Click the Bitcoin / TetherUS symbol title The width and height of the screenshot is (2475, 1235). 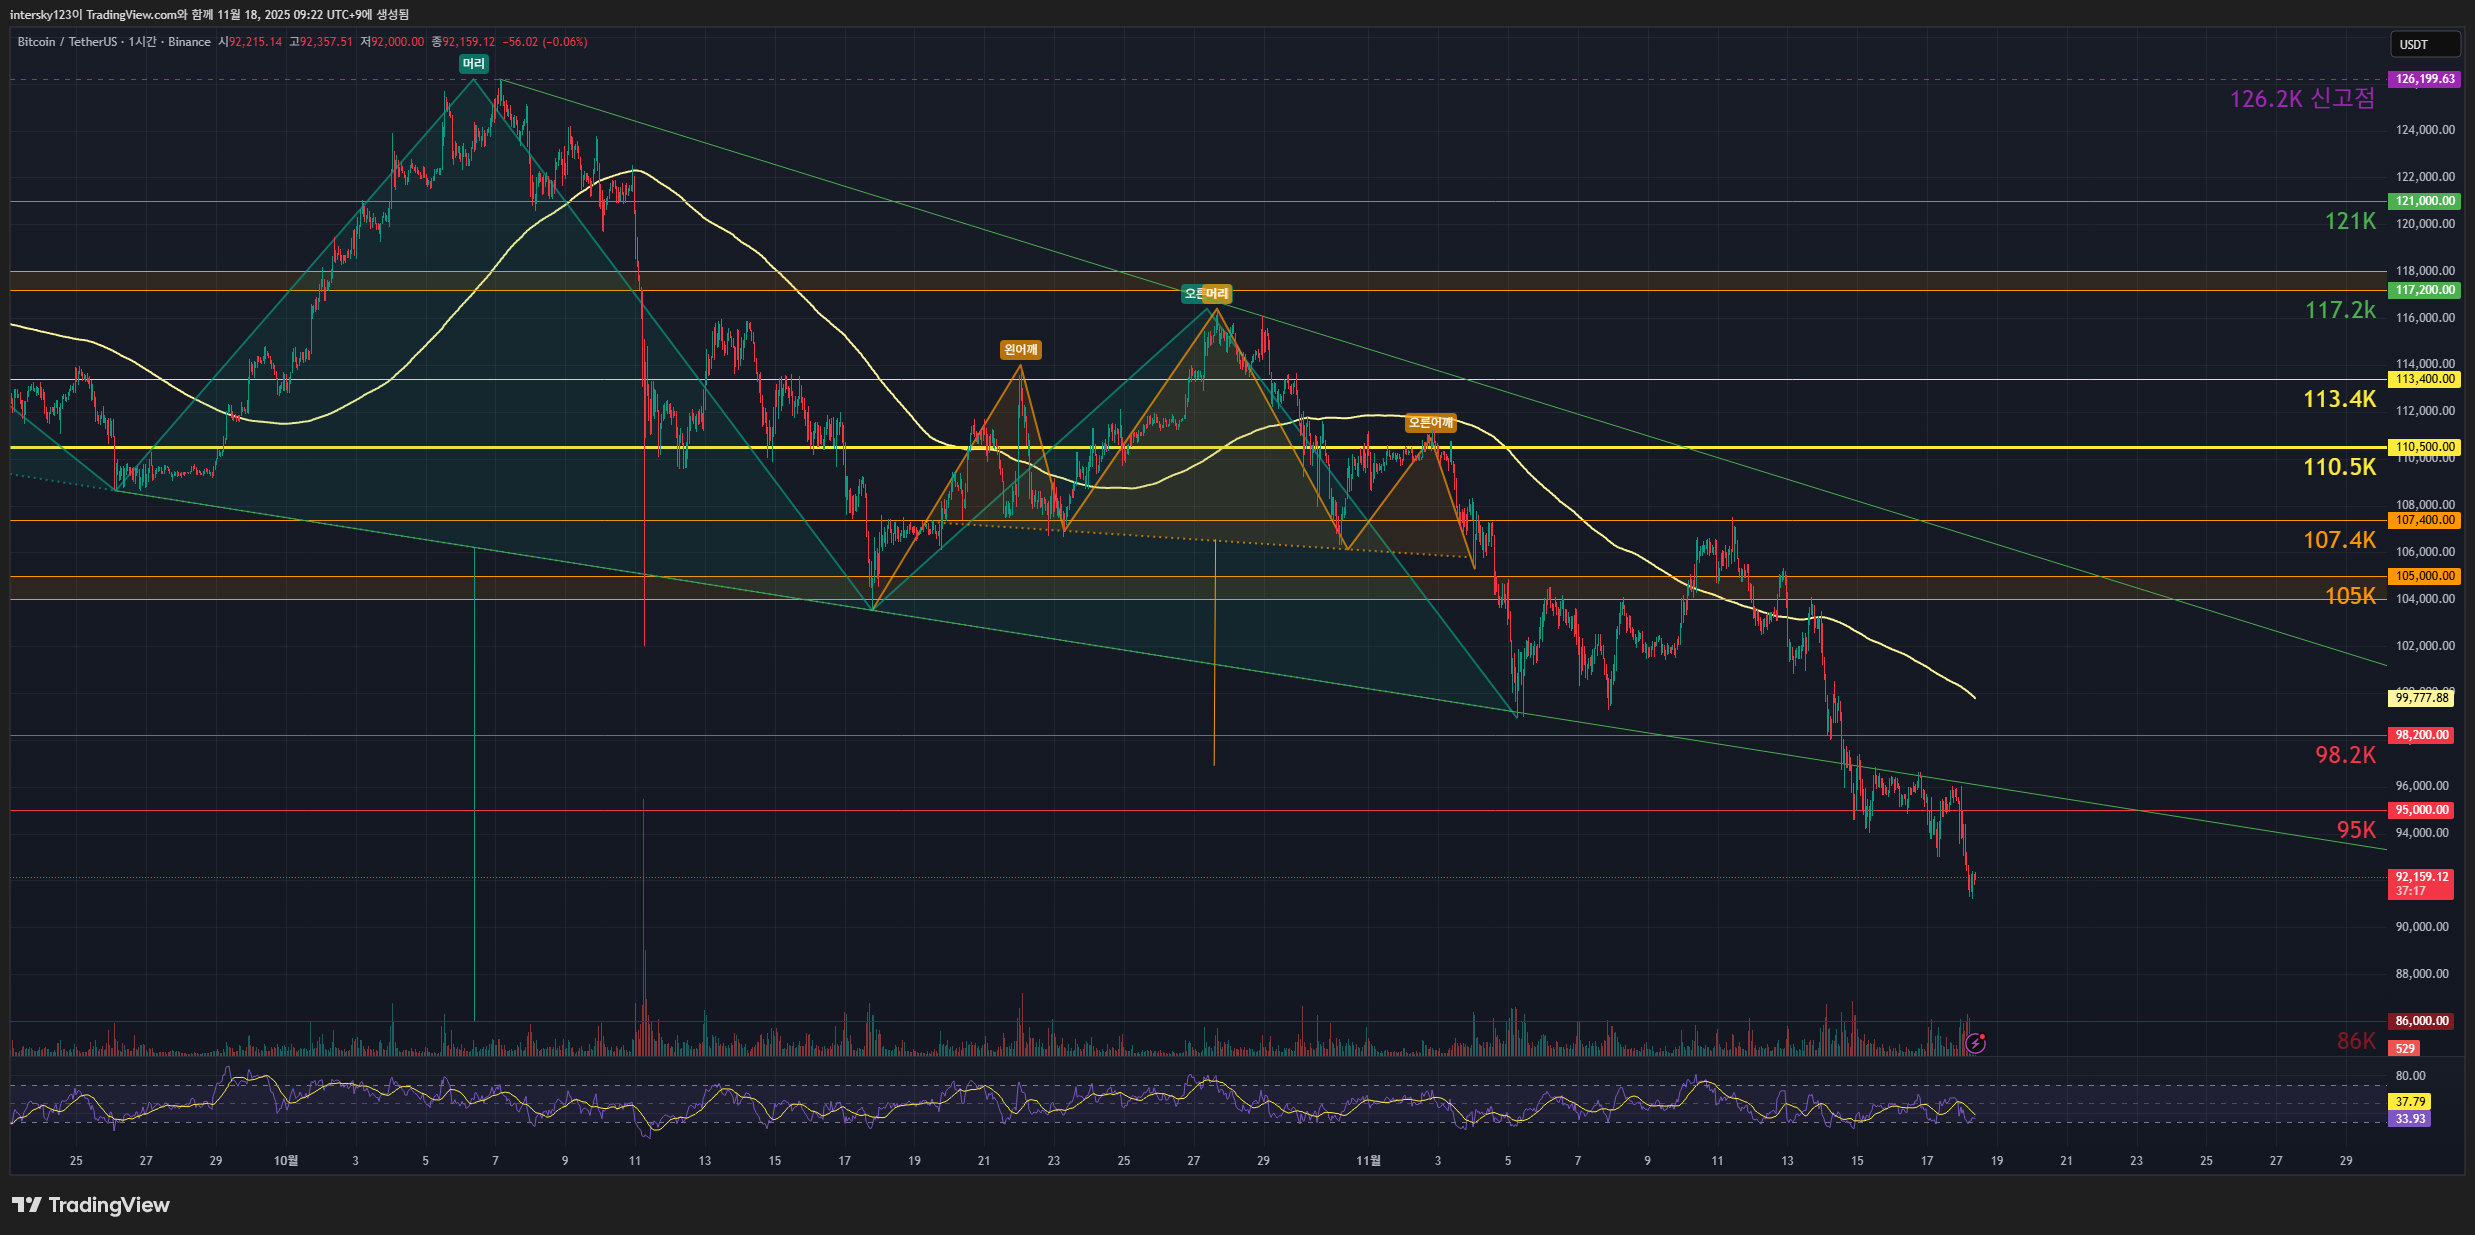tap(66, 42)
